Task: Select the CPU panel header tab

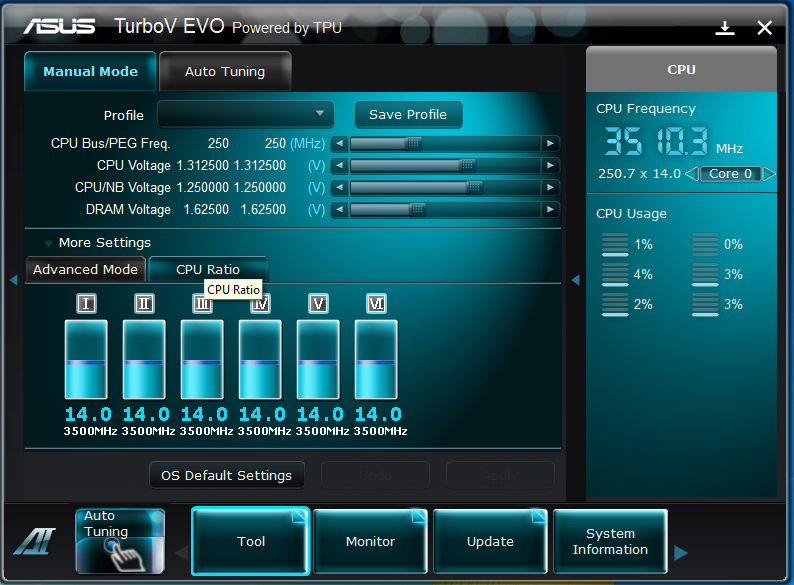Action: [681, 69]
